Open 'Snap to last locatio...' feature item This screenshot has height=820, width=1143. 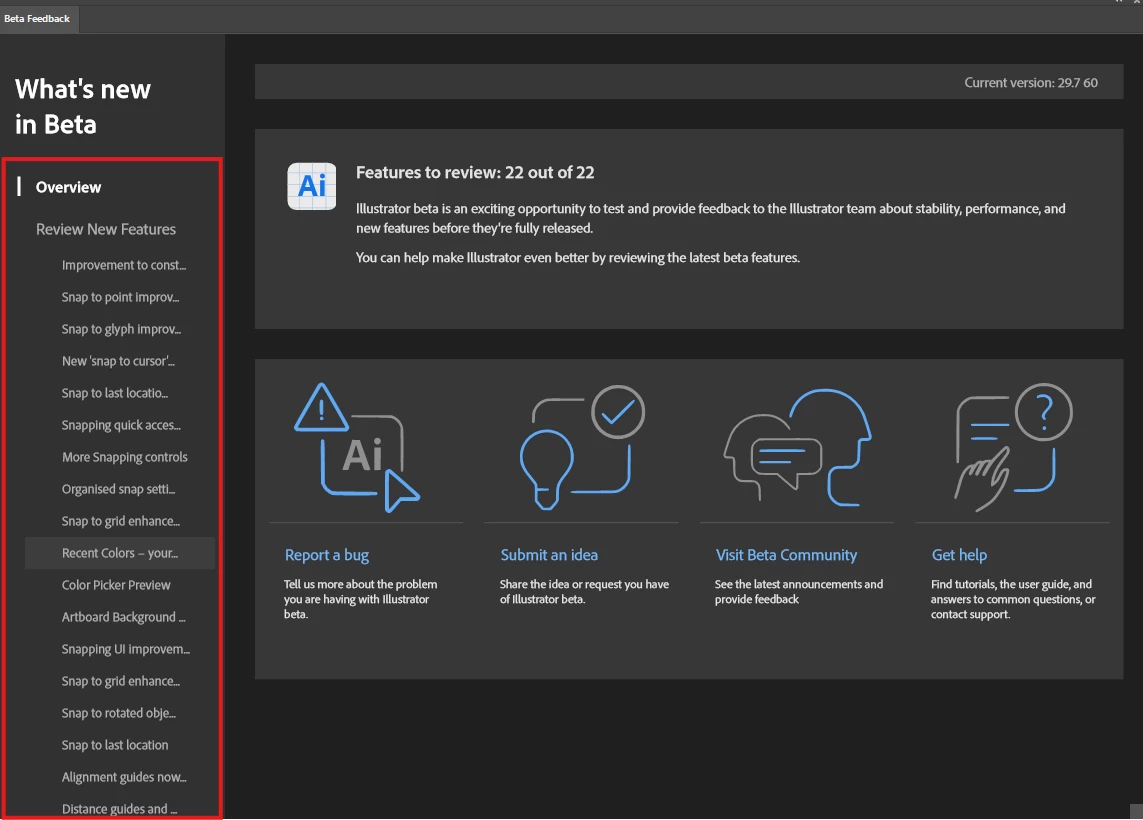pyautogui.click(x=114, y=394)
